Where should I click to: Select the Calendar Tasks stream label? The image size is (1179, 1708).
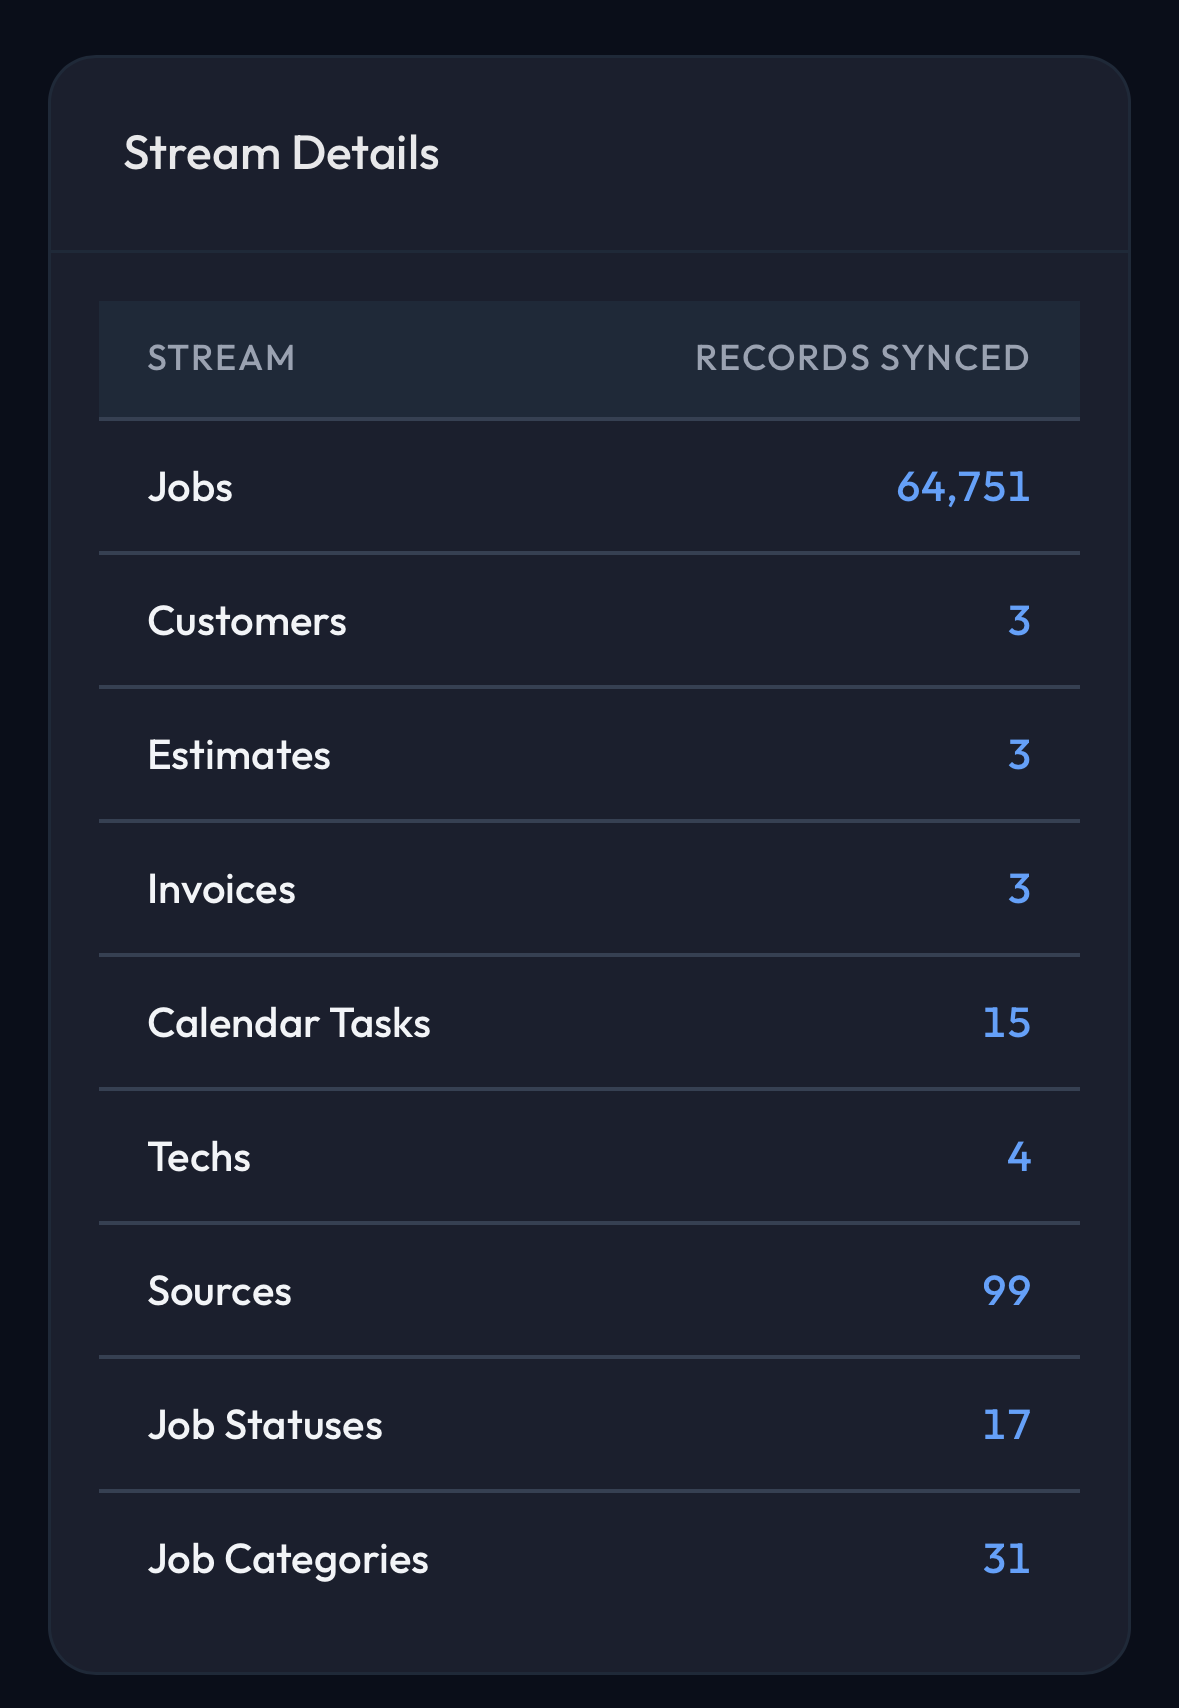[x=289, y=1023]
